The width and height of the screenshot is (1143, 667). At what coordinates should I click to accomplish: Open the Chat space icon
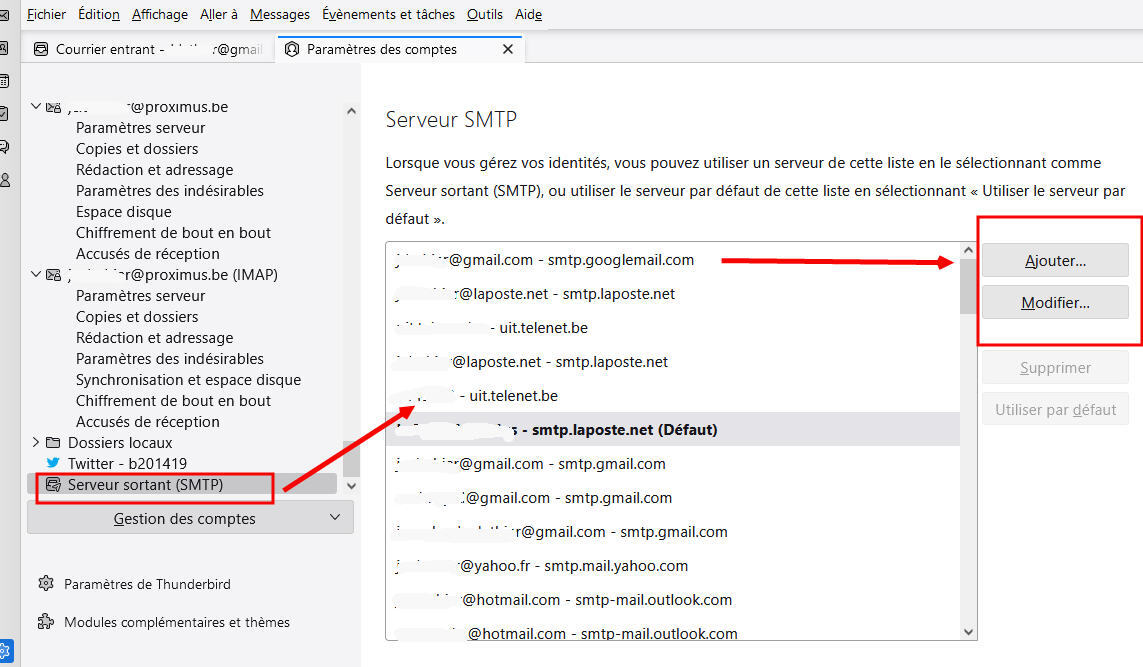point(4,147)
